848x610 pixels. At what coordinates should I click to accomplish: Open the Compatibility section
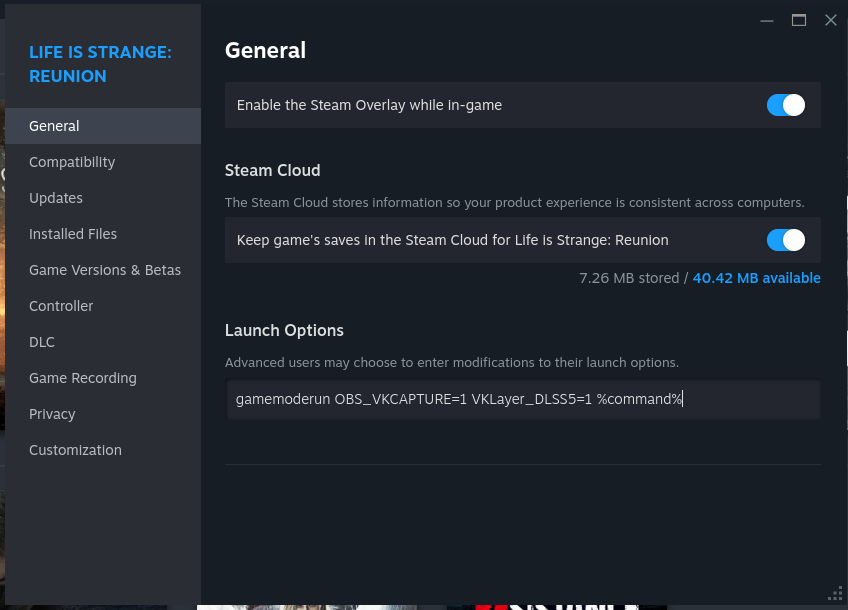point(103,162)
